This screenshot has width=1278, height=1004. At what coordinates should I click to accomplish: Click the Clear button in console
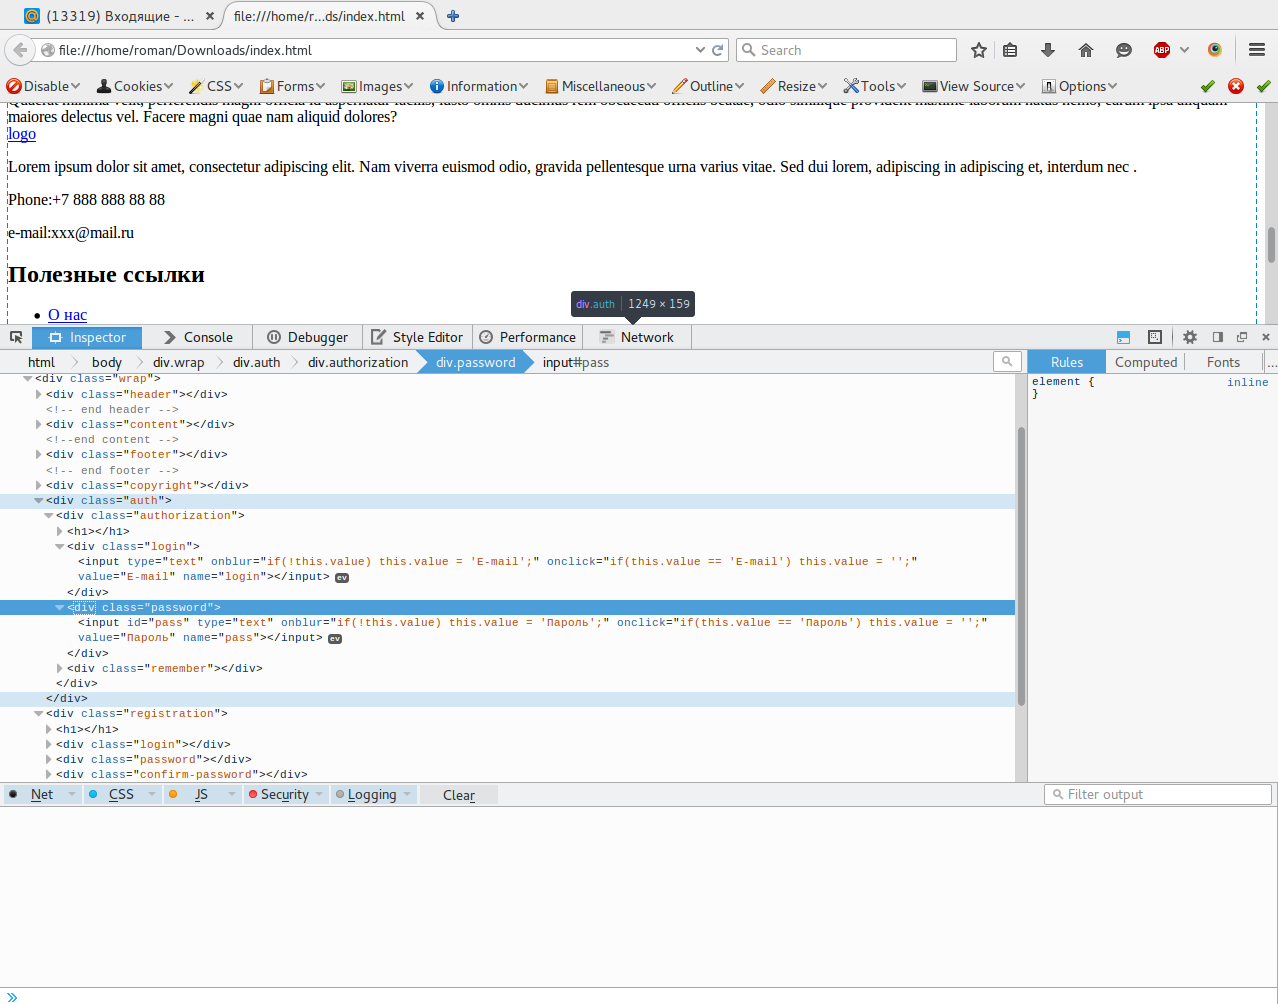tap(459, 795)
